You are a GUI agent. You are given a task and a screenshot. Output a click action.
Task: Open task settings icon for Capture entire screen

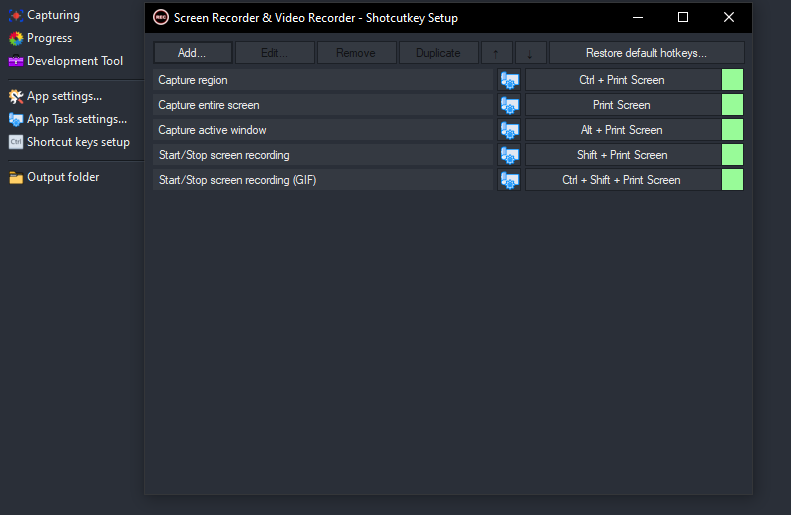pos(509,105)
